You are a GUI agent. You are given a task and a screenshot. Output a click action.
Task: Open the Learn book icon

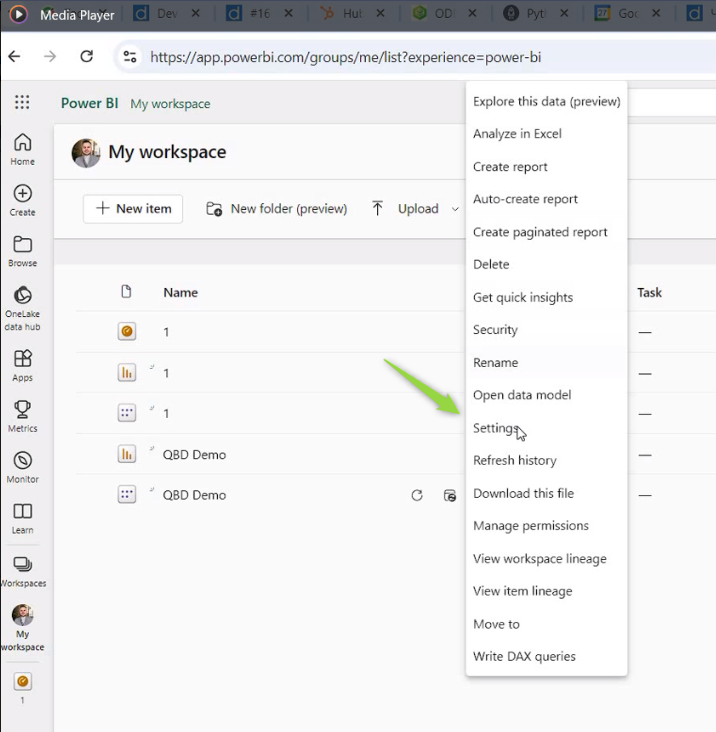click(x=22, y=518)
